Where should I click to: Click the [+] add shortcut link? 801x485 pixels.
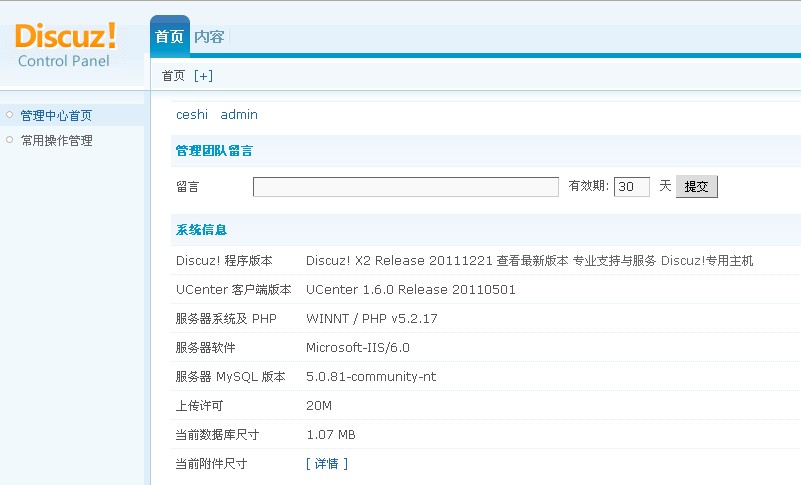[203, 76]
